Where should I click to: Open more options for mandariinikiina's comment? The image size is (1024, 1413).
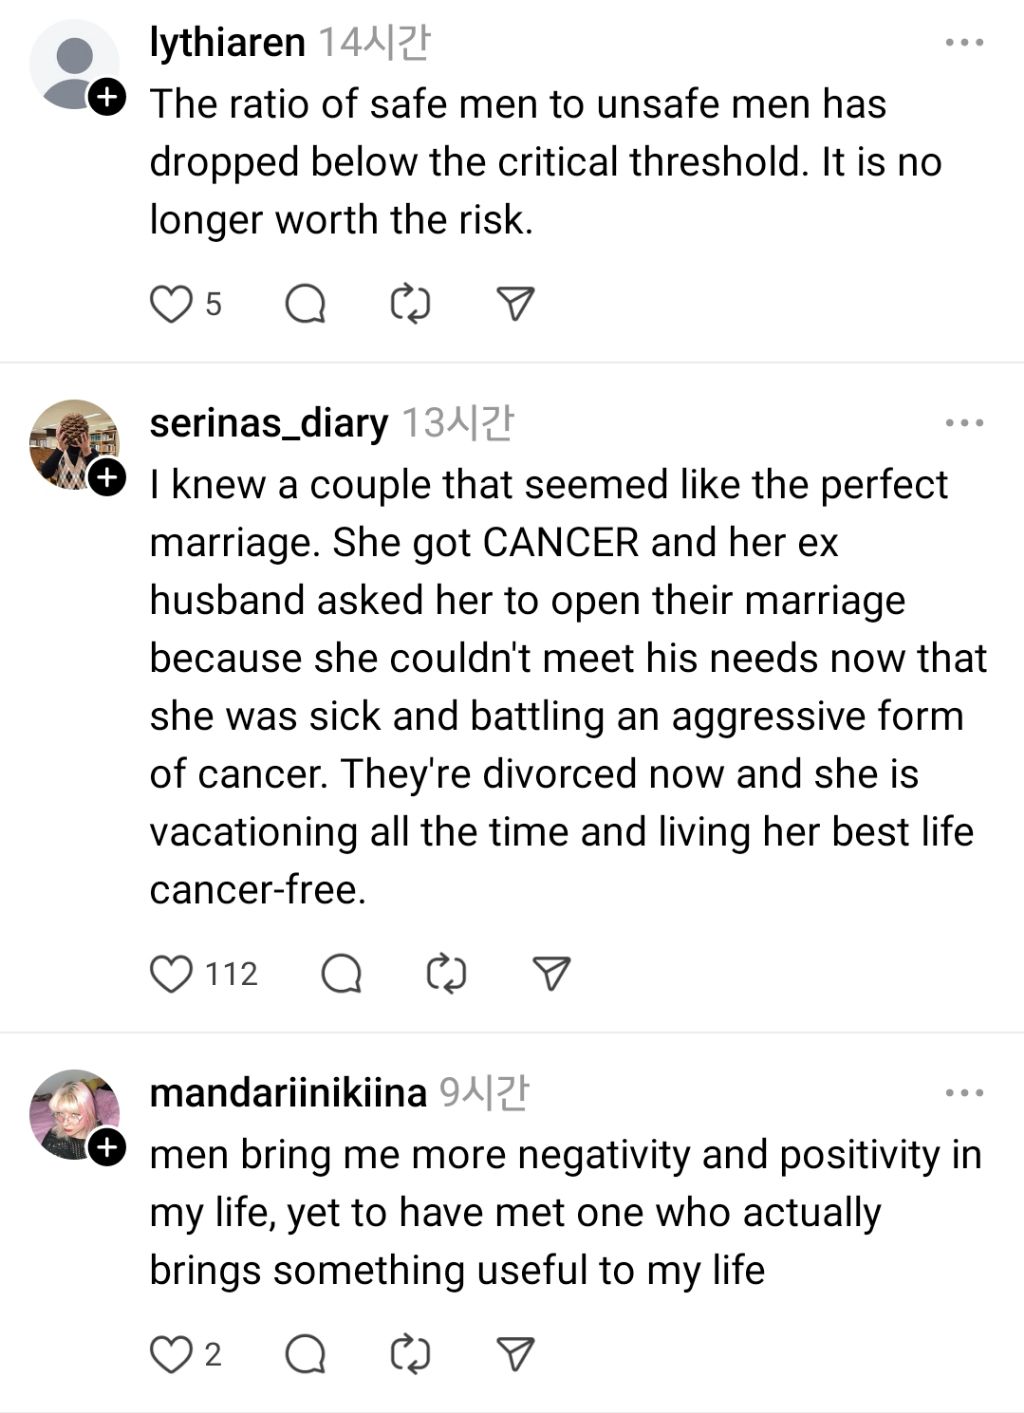click(x=964, y=1094)
